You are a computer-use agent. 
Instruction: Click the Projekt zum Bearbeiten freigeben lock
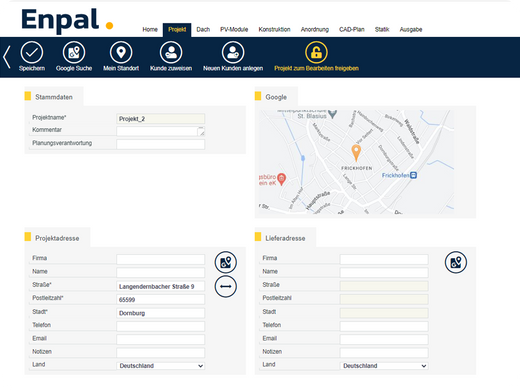pyautogui.click(x=316, y=52)
